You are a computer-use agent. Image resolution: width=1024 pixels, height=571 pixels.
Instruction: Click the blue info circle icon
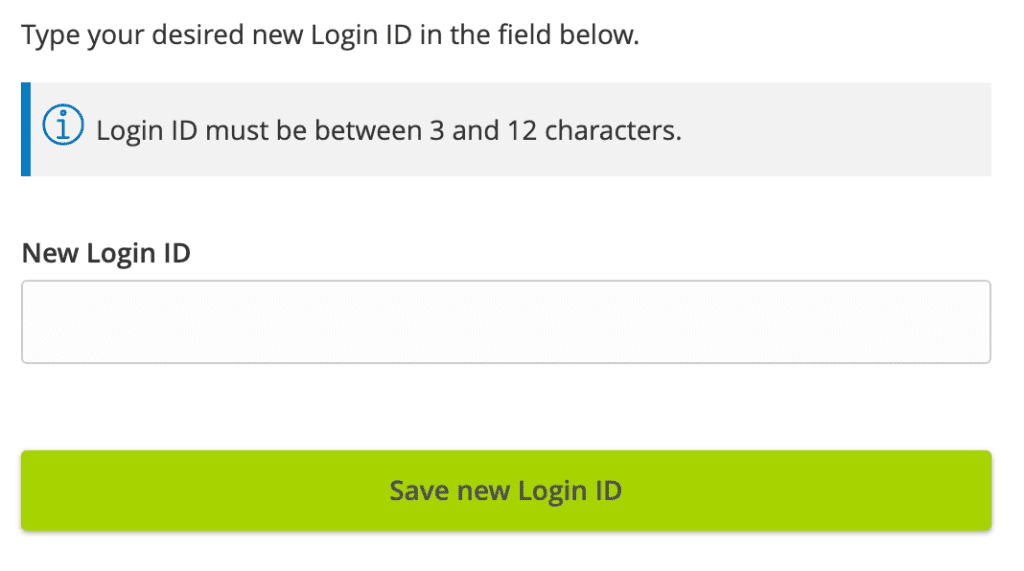pos(63,127)
